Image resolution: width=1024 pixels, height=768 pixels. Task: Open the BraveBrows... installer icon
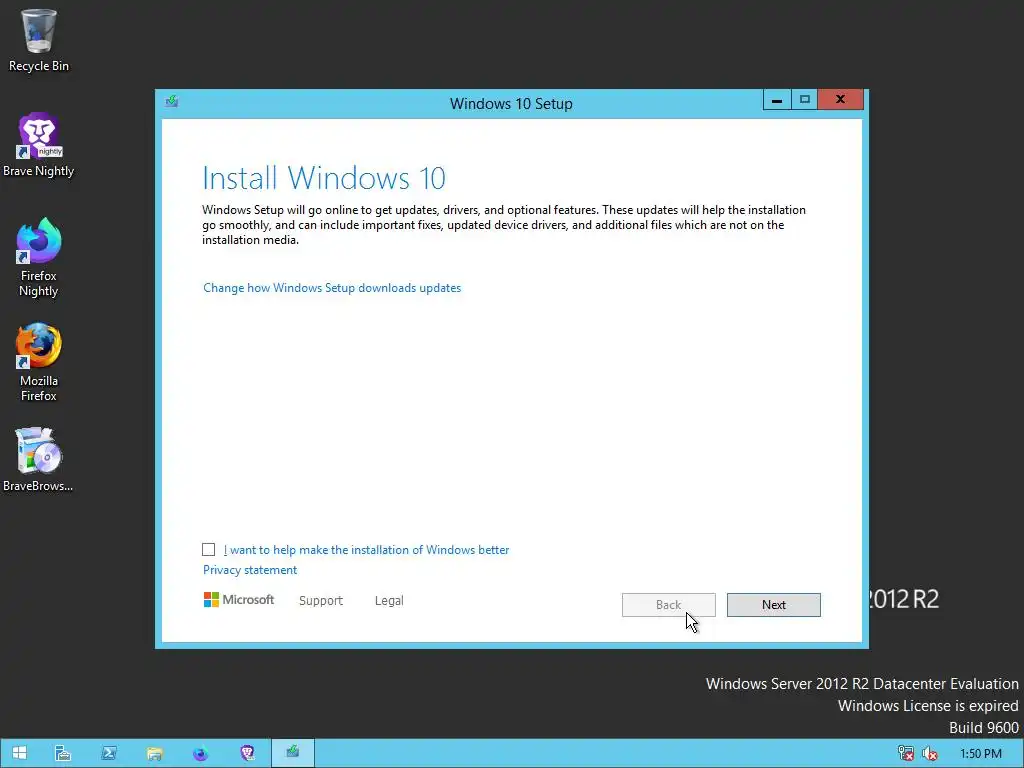click(x=39, y=459)
